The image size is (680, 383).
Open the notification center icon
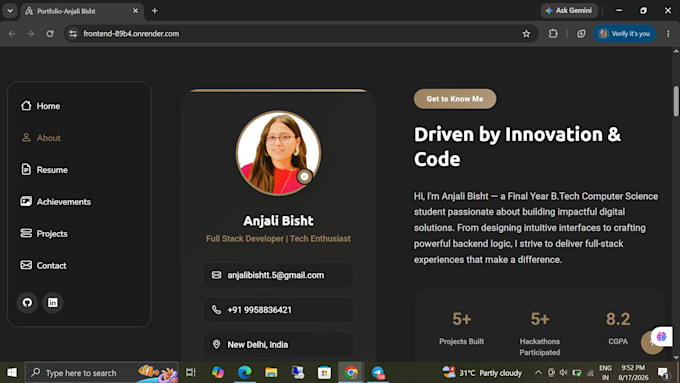click(664, 373)
